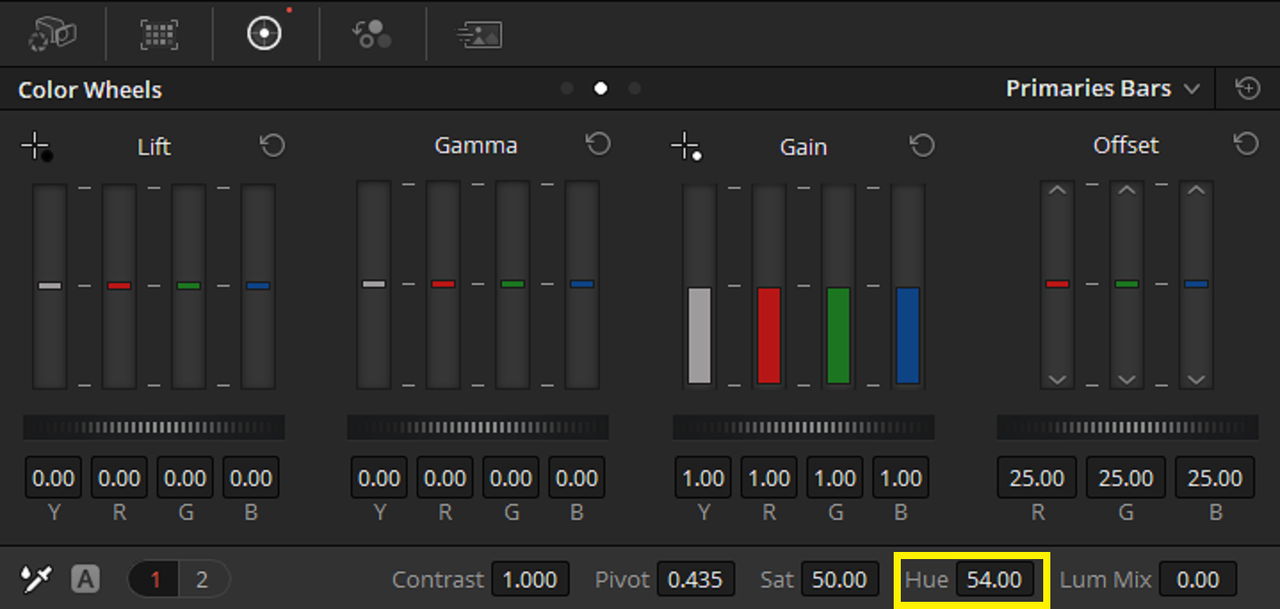The height and width of the screenshot is (609, 1280).
Task: Select the Gamma G value field
Action: pos(511,478)
